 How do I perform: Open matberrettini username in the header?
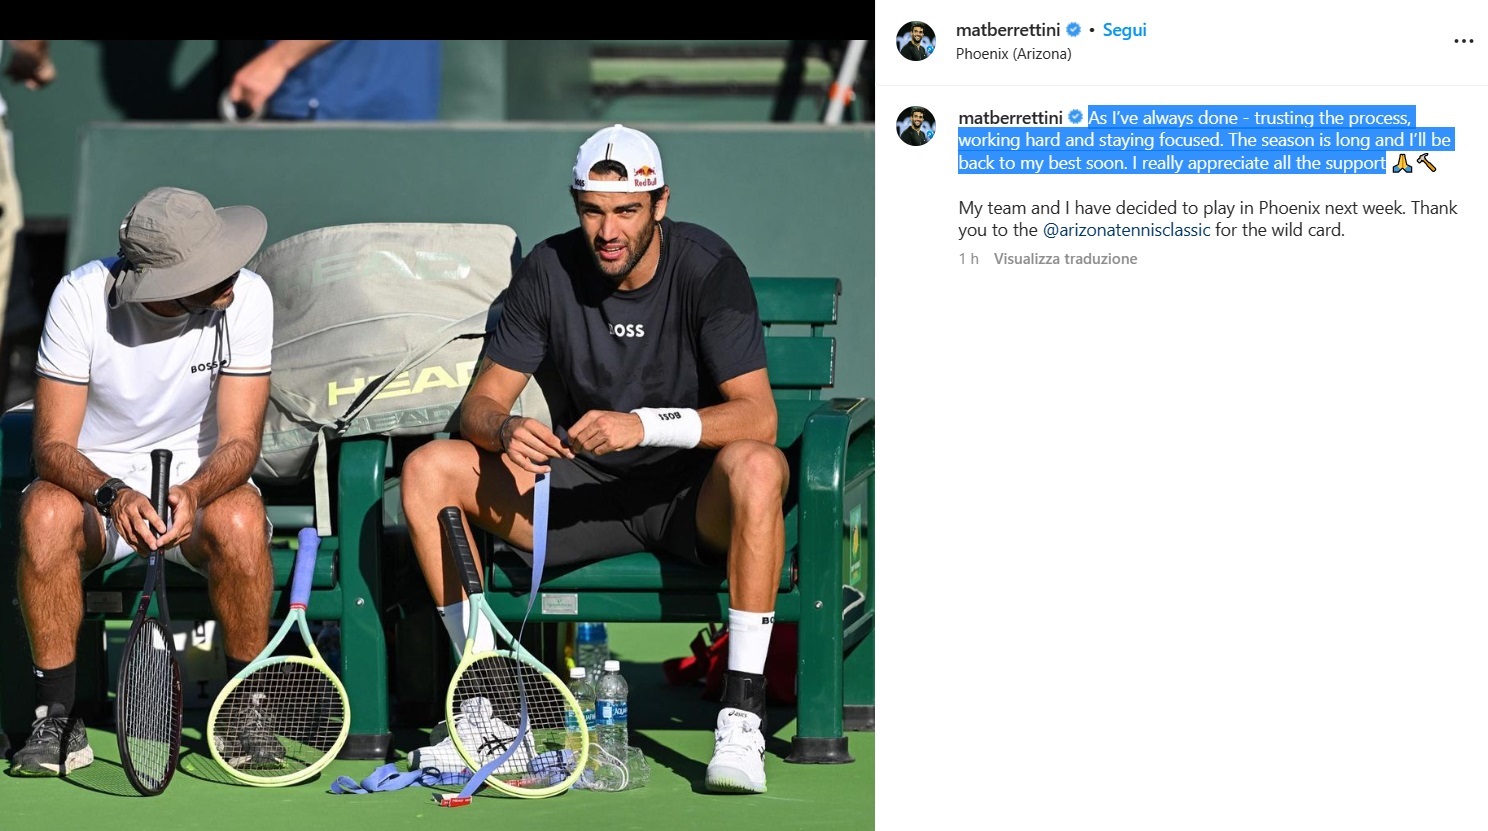pyautogui.click(x=1008, y=30)
